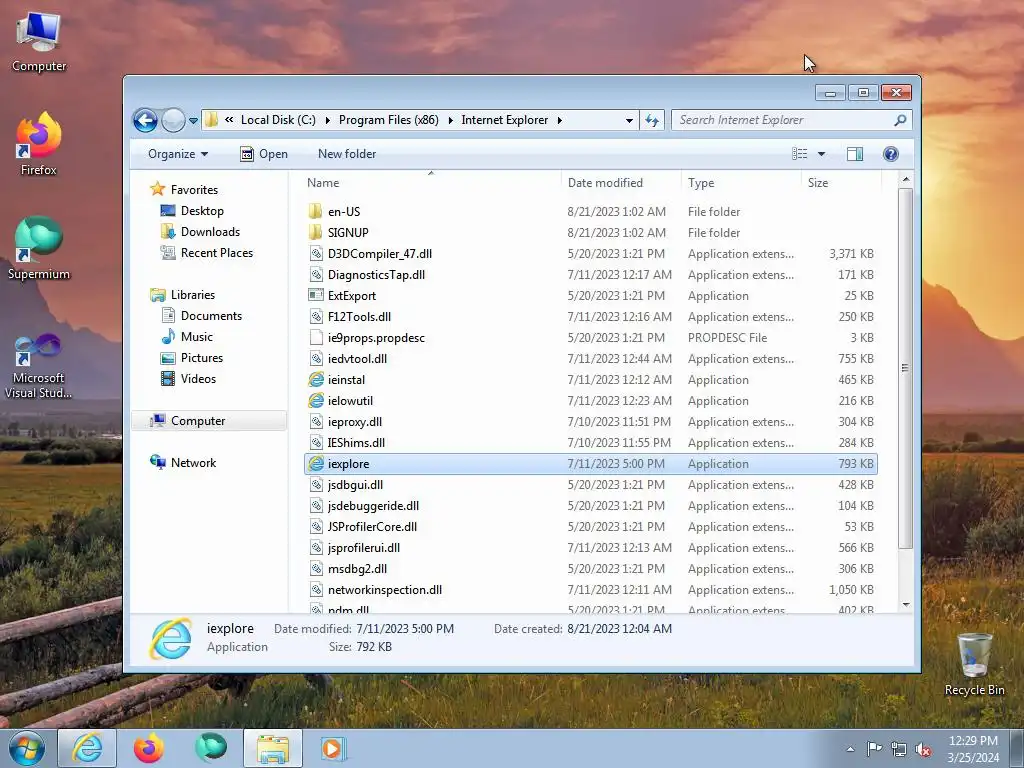Click file list scroll down arrow
Screen dimensions: 1024x768
pyautogui.click(x=906, y=605)
